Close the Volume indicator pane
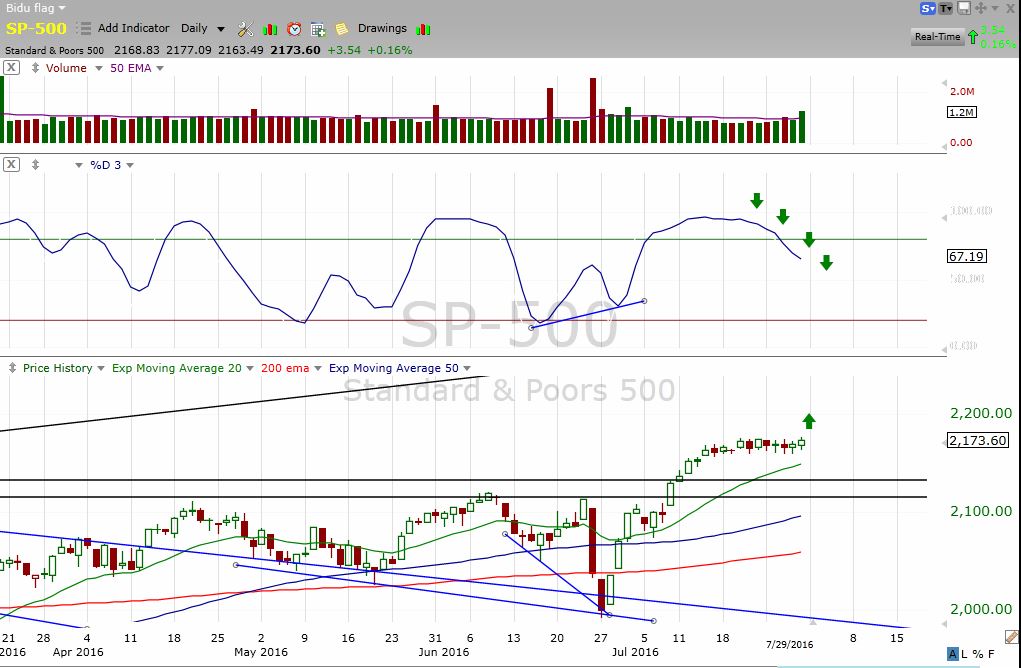The height and width of the screenshot is (668, 1021). pos(11,68)
